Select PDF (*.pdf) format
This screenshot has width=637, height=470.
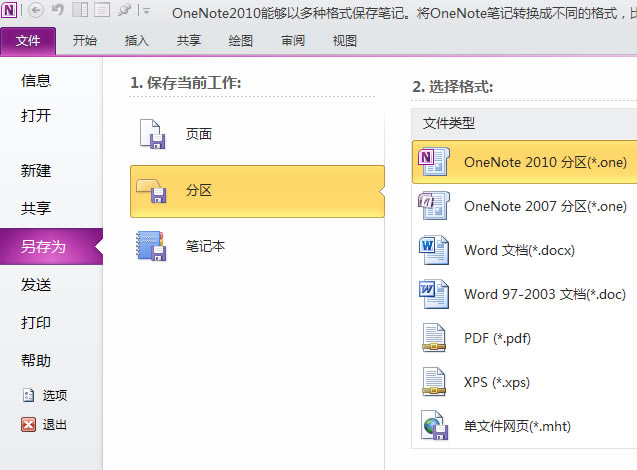524,338
